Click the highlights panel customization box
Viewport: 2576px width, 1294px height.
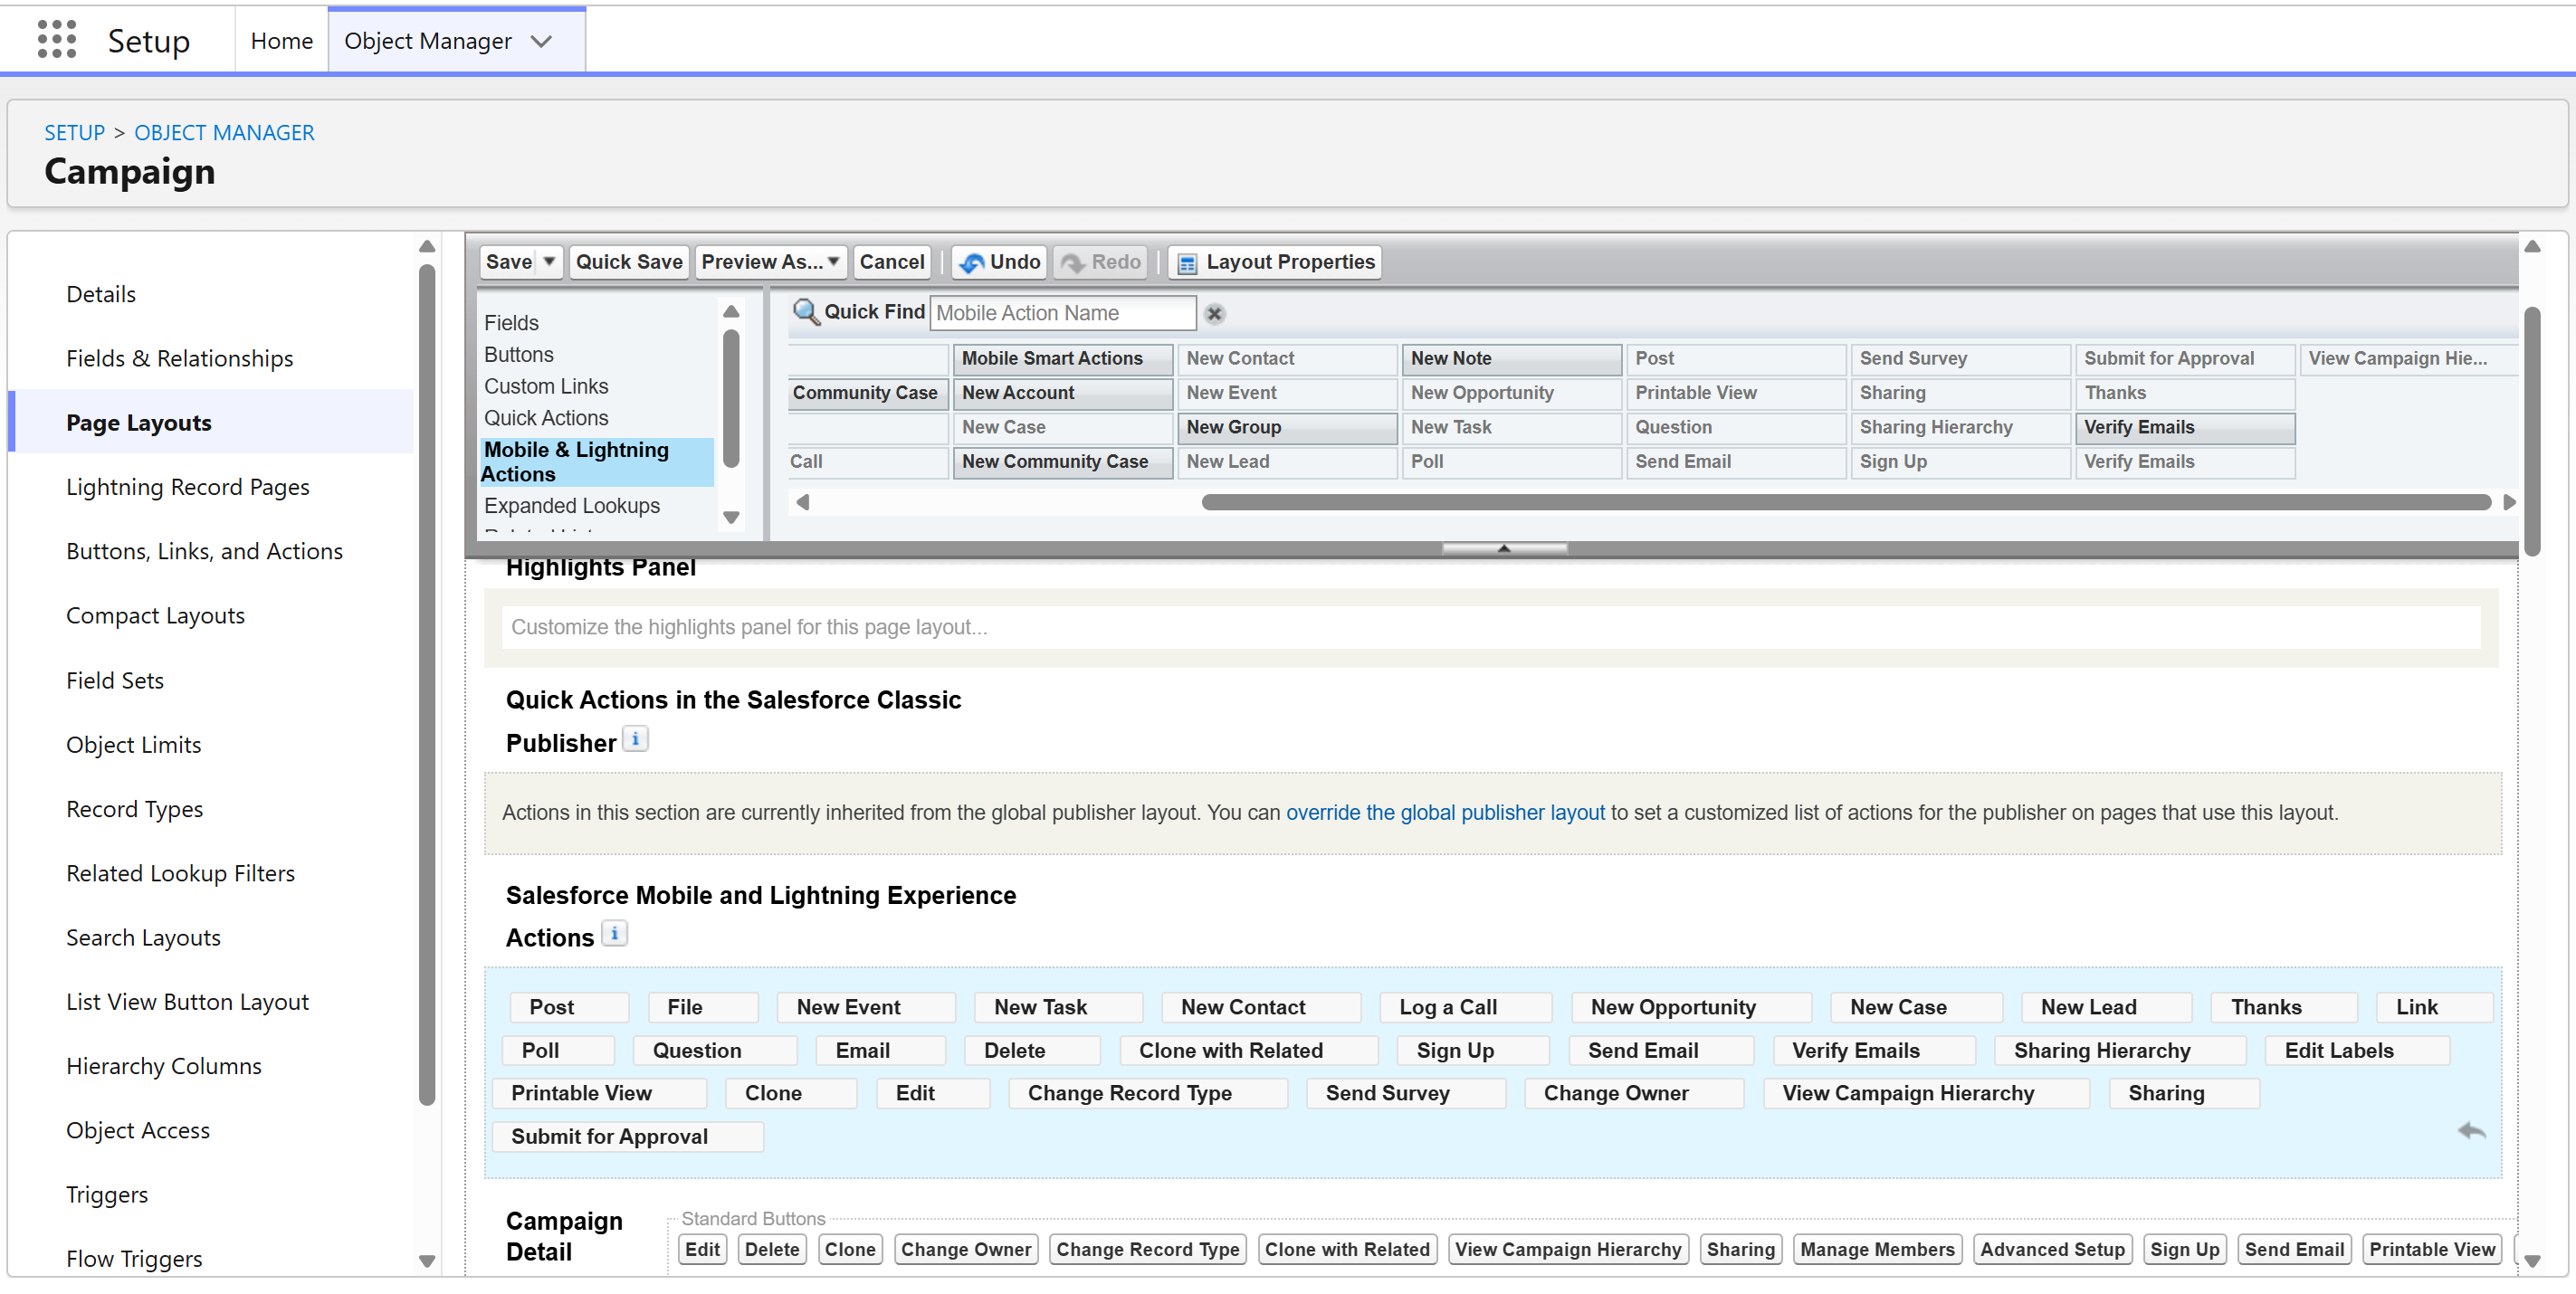pyautogui.click(x=1490, y=627)
